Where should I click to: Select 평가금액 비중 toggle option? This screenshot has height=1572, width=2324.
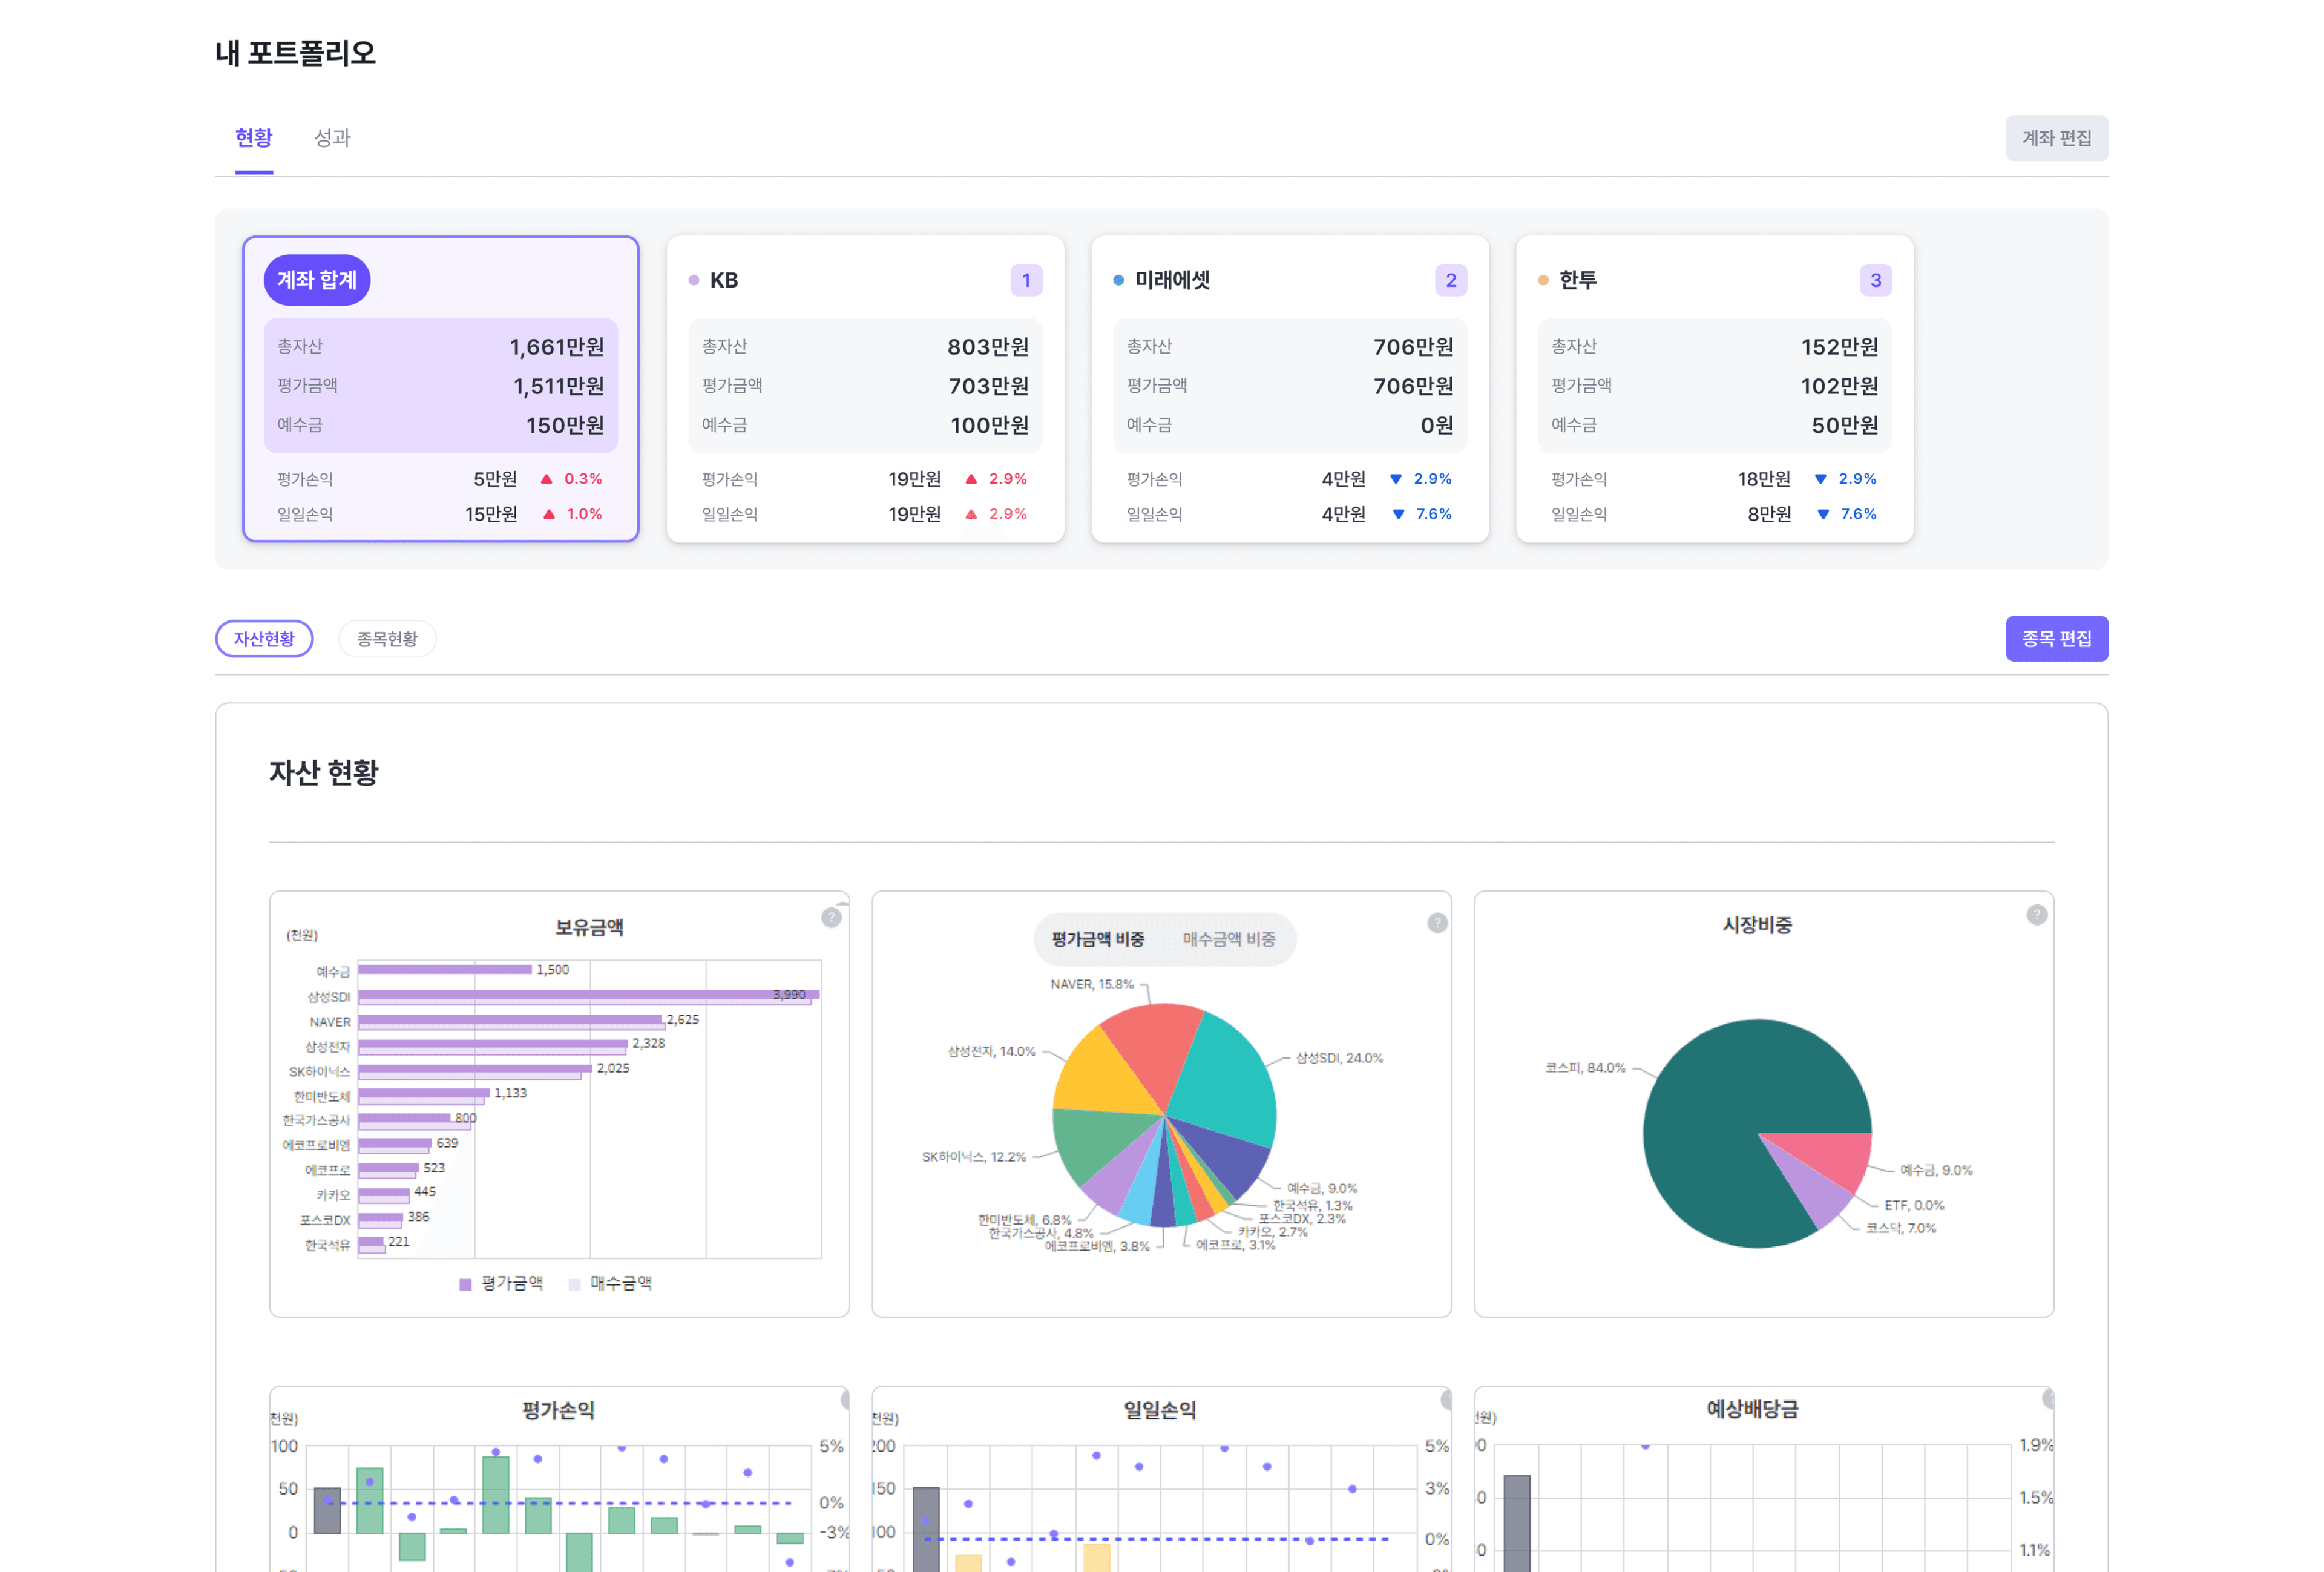1097,939
